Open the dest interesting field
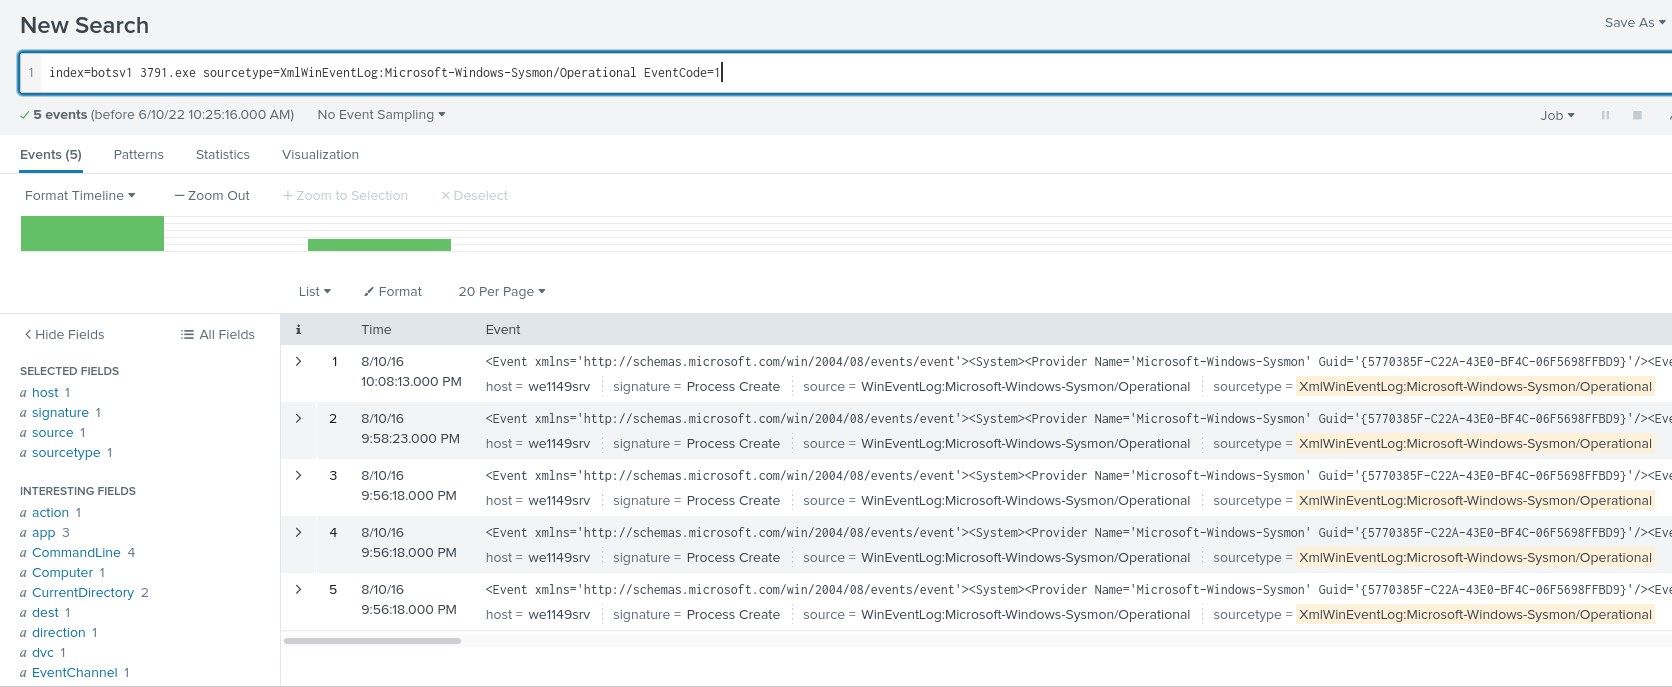The image size is (1672, 687). [x=45, y=612]
